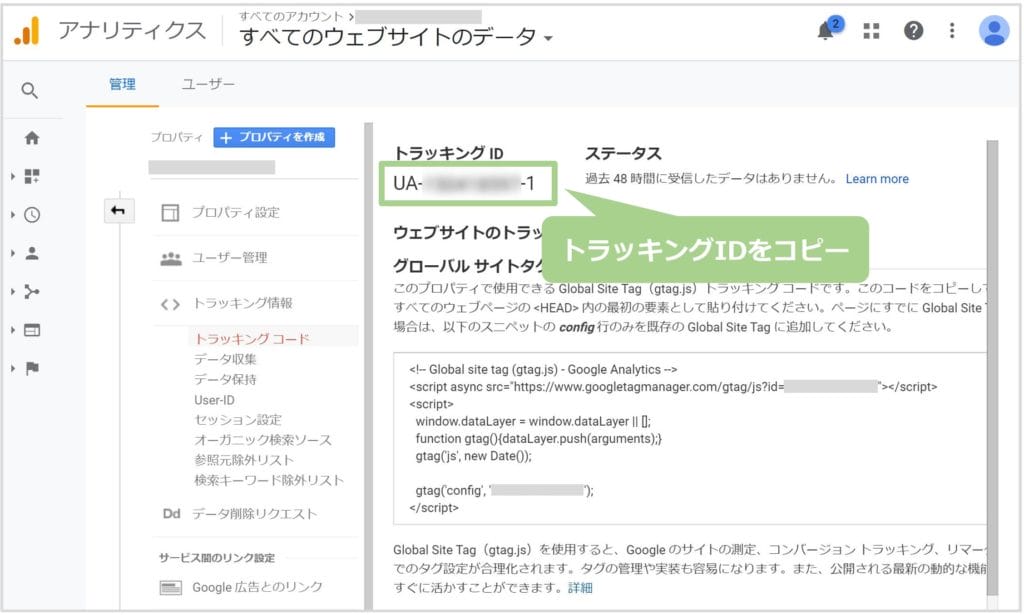
Task: Select User-ID in the tracking menu
Action: (214, 400)
